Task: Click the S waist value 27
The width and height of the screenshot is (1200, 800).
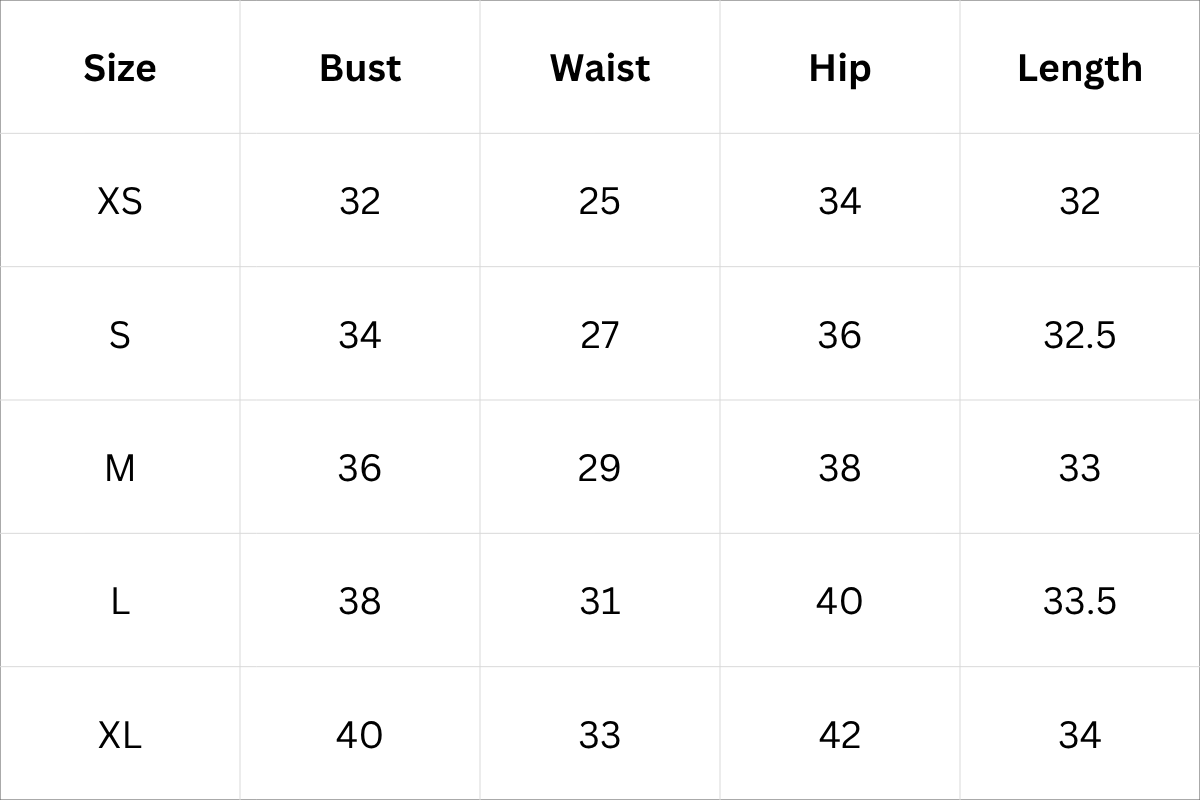Action: (600, 334)
